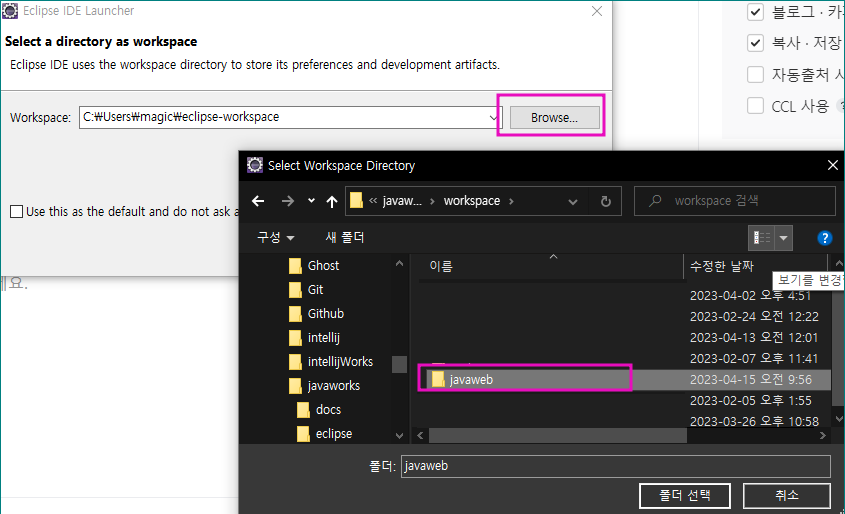
Task: Open the 구성 menu
Action: click(x=275, y=238)
